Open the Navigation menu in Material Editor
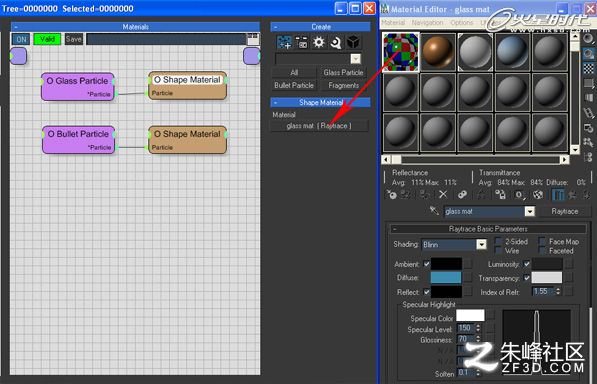597x384 pixels. [x=427, y=23]
